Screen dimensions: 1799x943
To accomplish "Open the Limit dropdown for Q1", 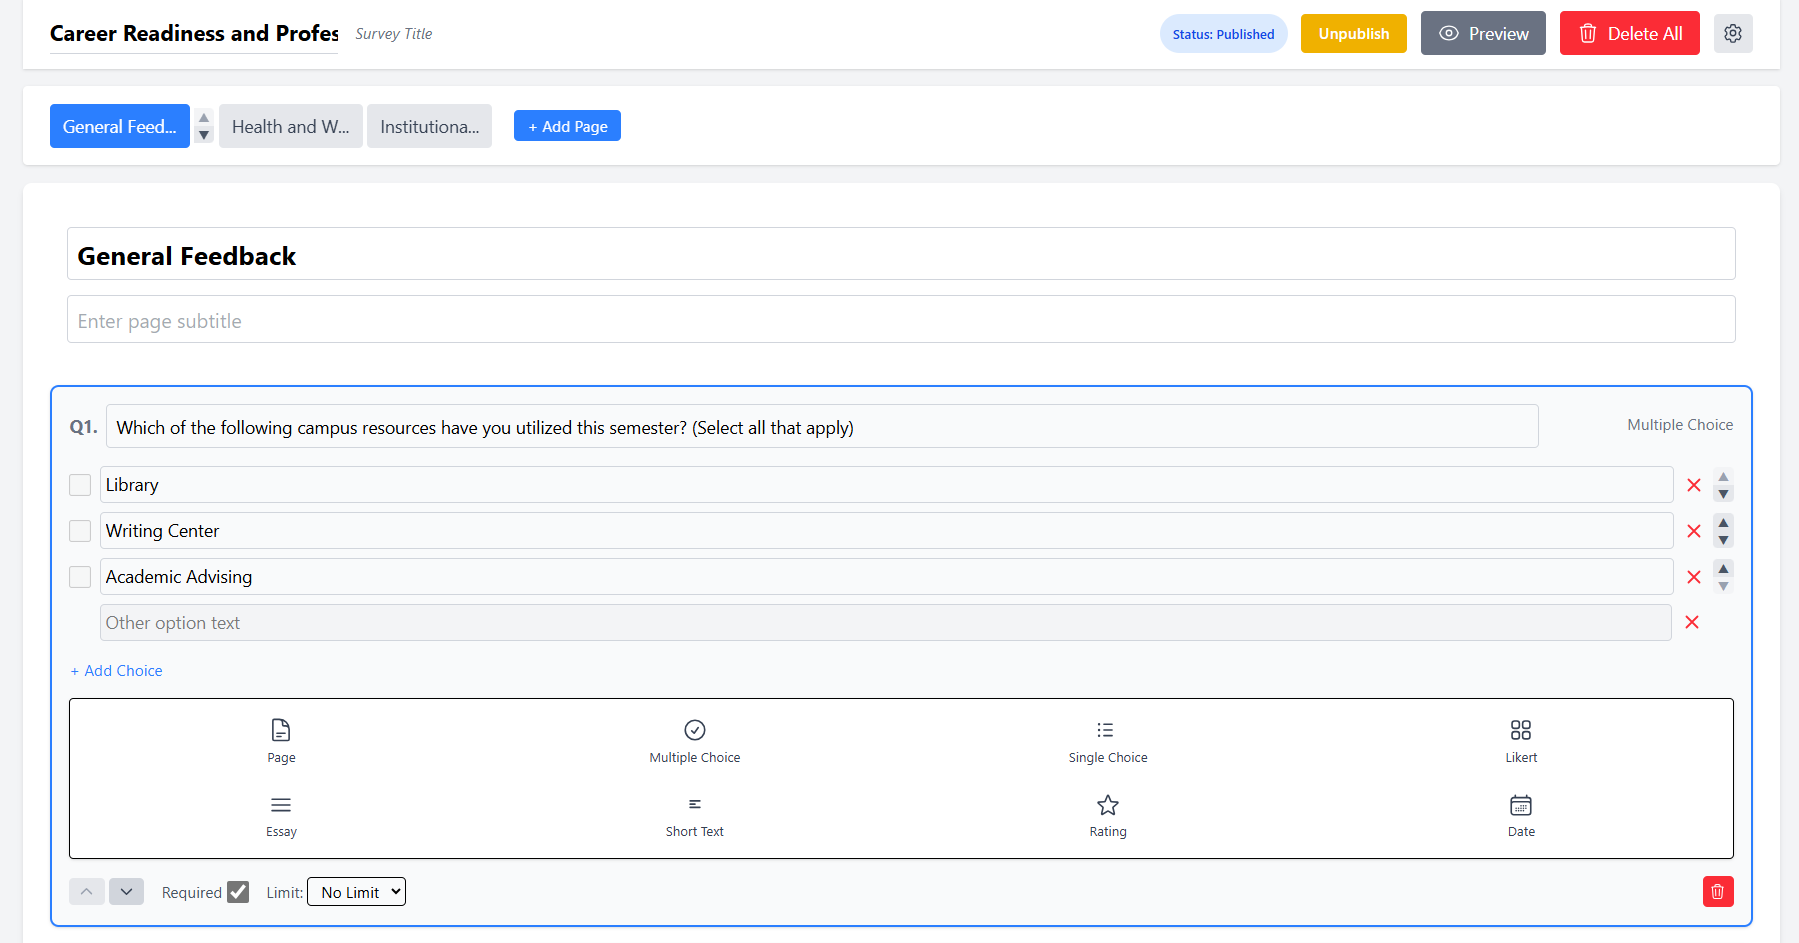I will point(355,891).
